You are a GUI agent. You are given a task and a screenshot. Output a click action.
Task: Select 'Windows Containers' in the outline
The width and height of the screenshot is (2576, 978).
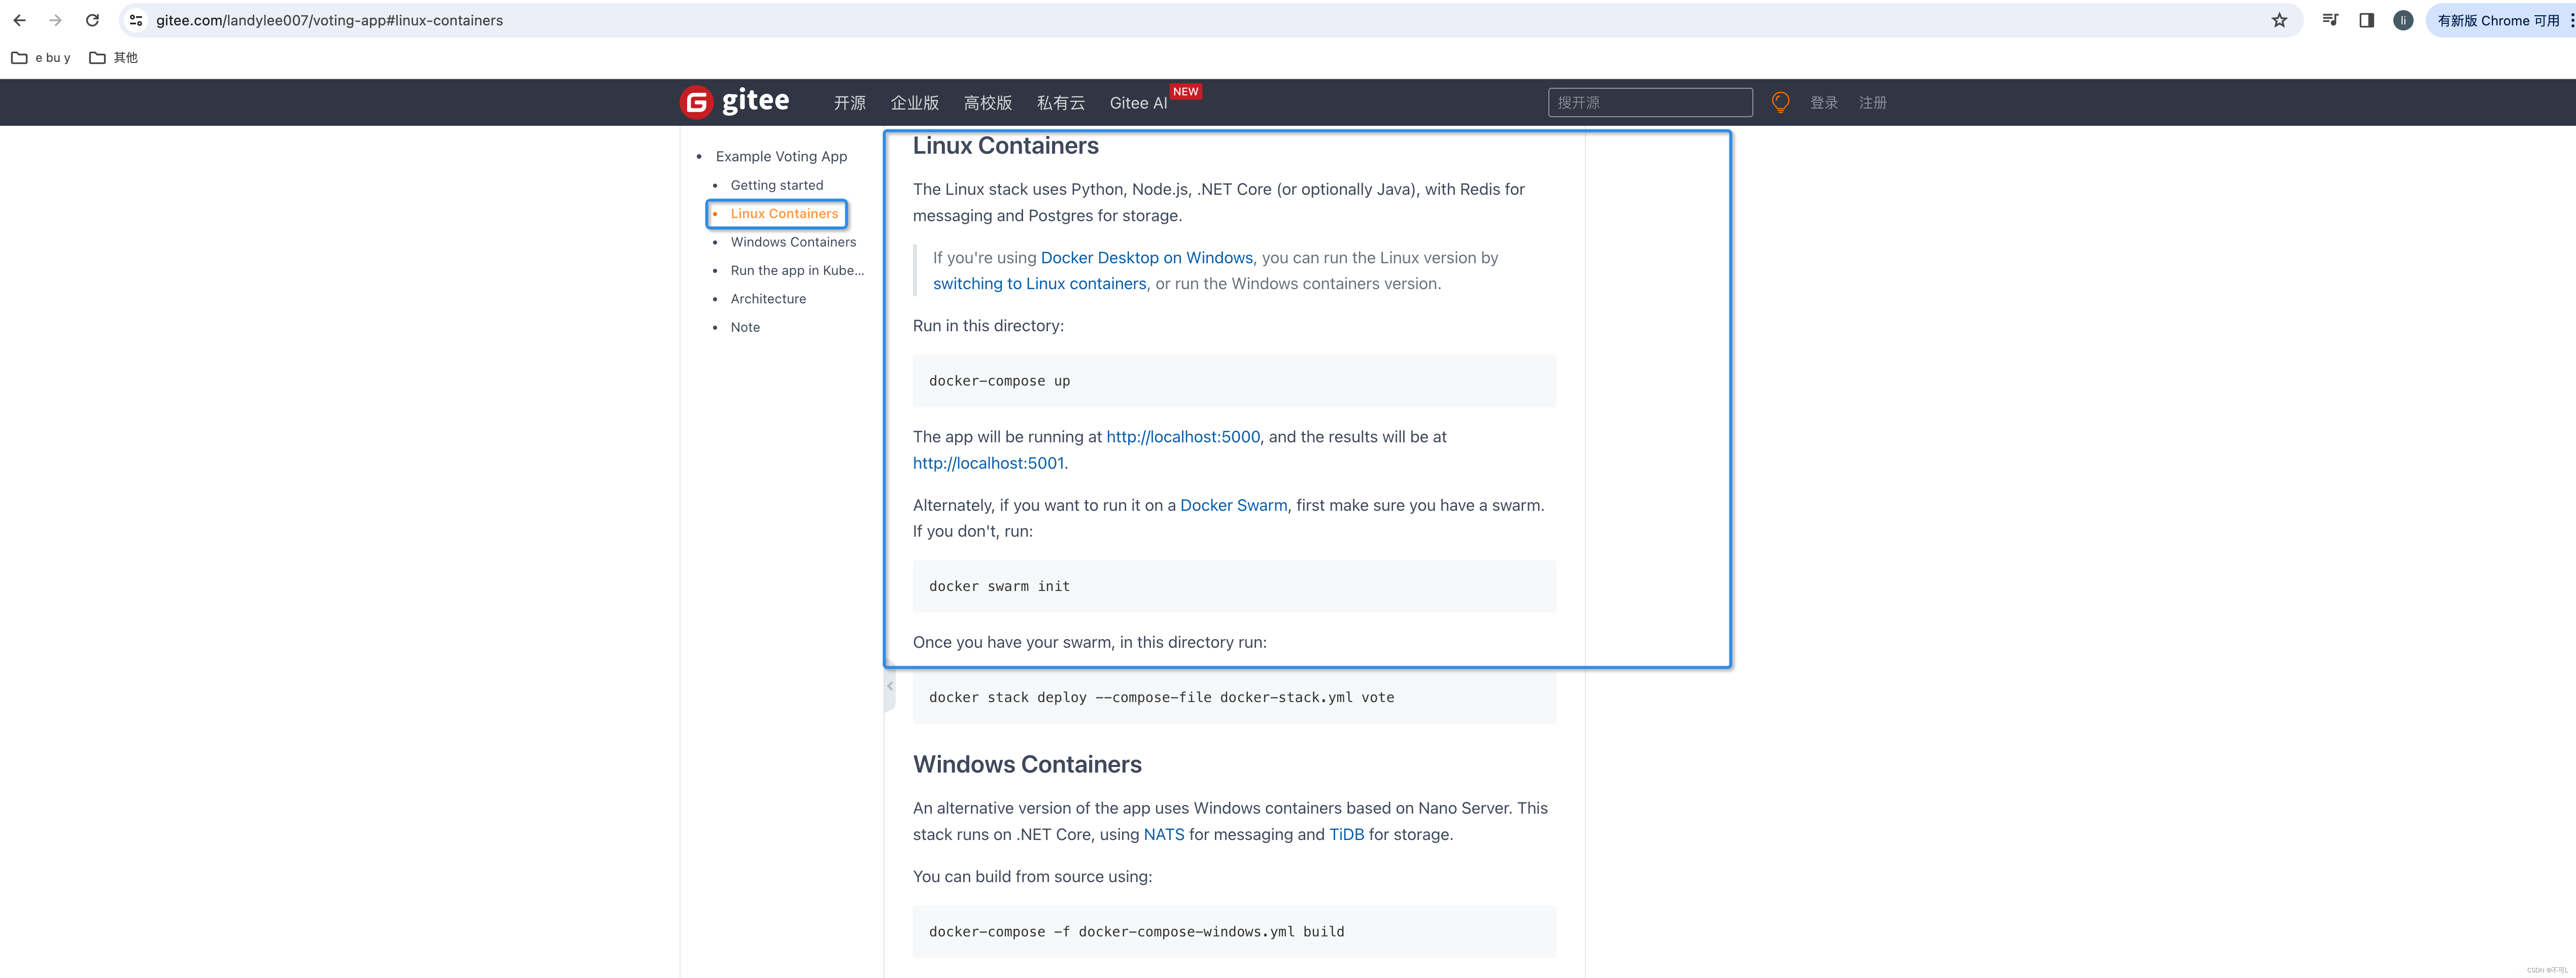pyautogui.click(x=793, y=242)
